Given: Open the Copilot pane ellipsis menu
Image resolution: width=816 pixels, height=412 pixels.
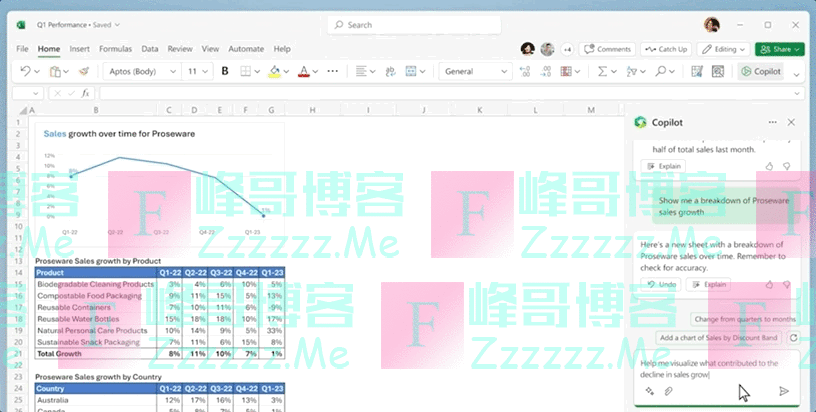Looking at the screenshot, I should [772, 122].
